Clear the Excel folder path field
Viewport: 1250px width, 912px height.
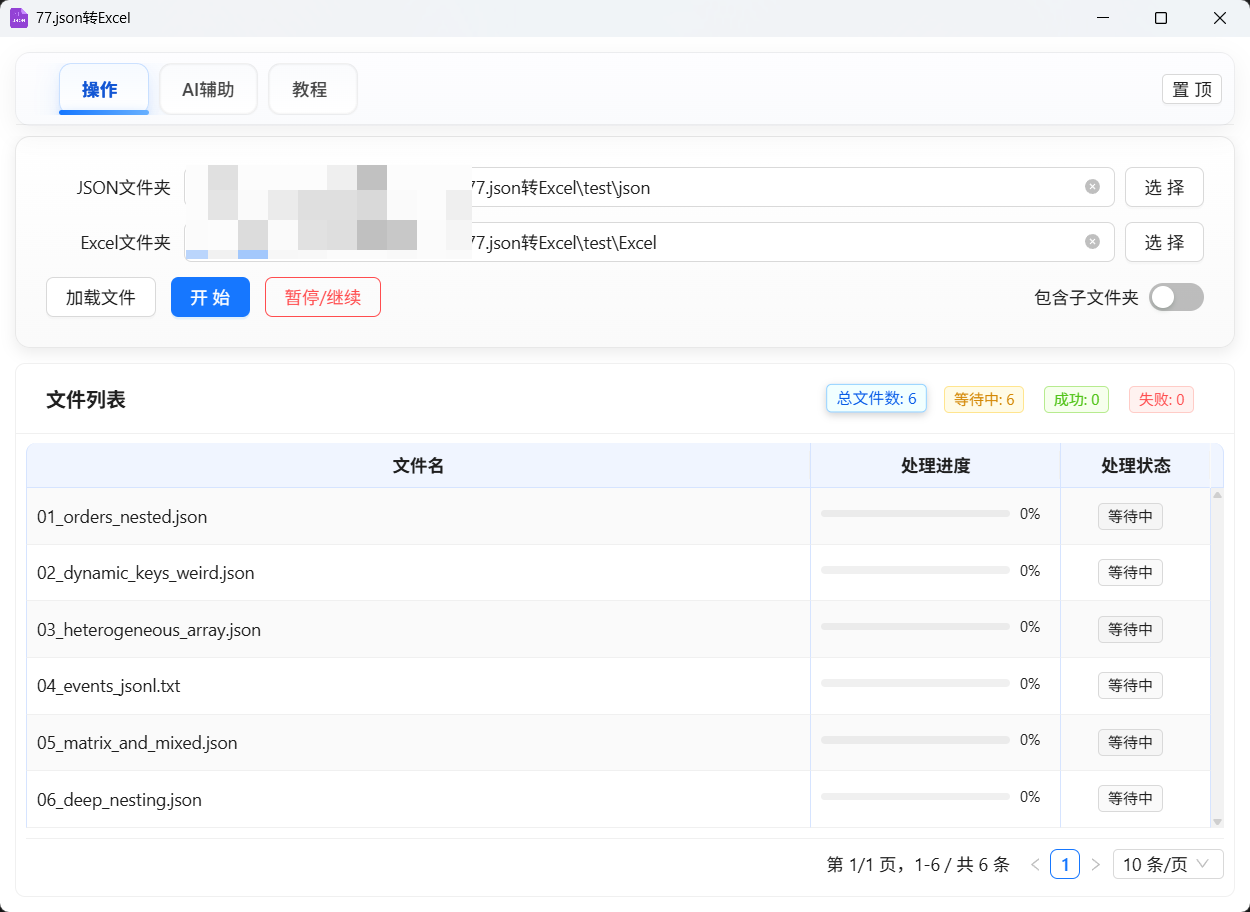coord(1092,242)
